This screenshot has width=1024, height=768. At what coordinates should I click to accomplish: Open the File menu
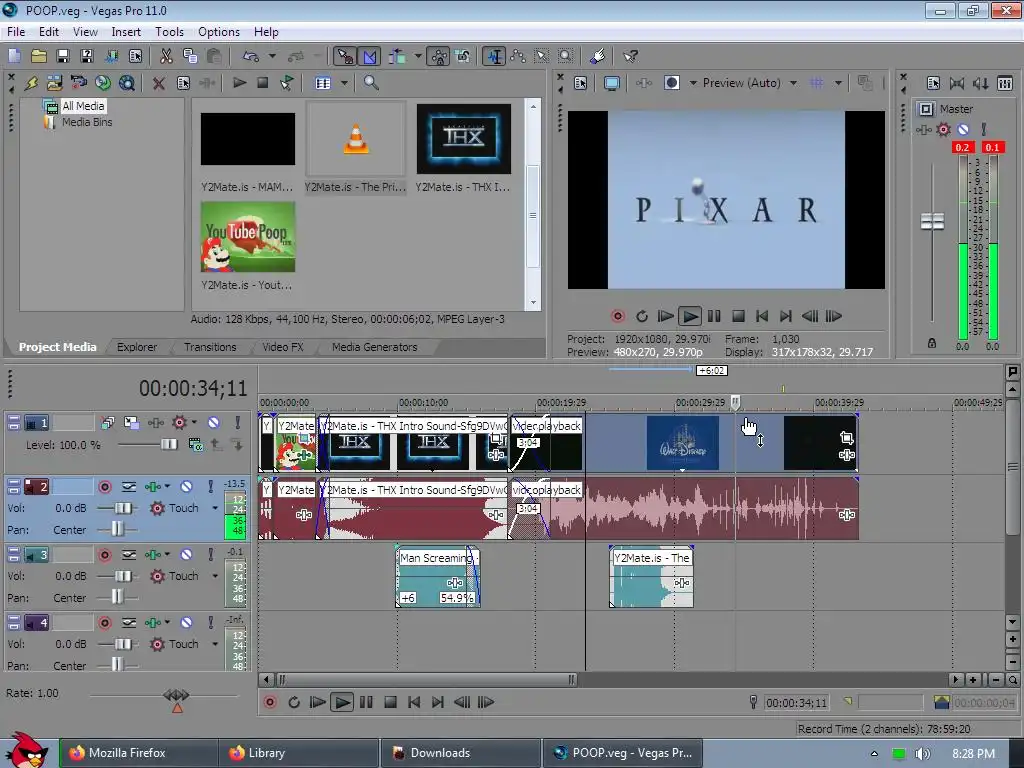16,32
